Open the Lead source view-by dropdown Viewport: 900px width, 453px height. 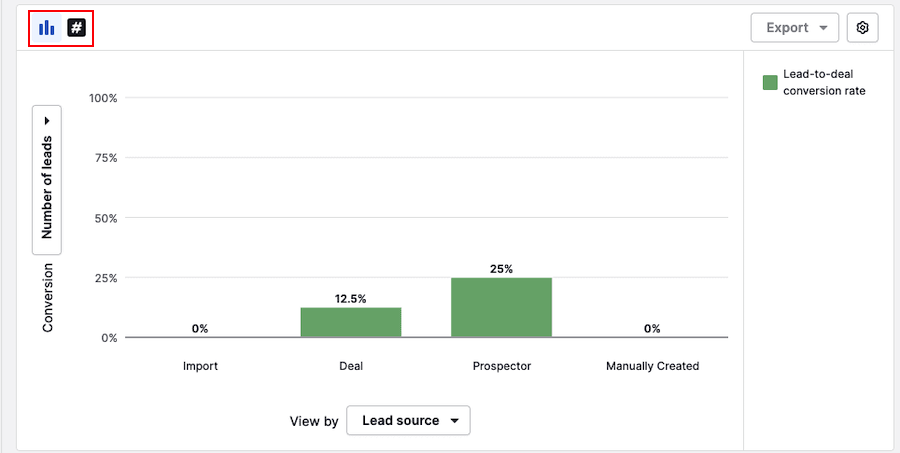(408, 421)
